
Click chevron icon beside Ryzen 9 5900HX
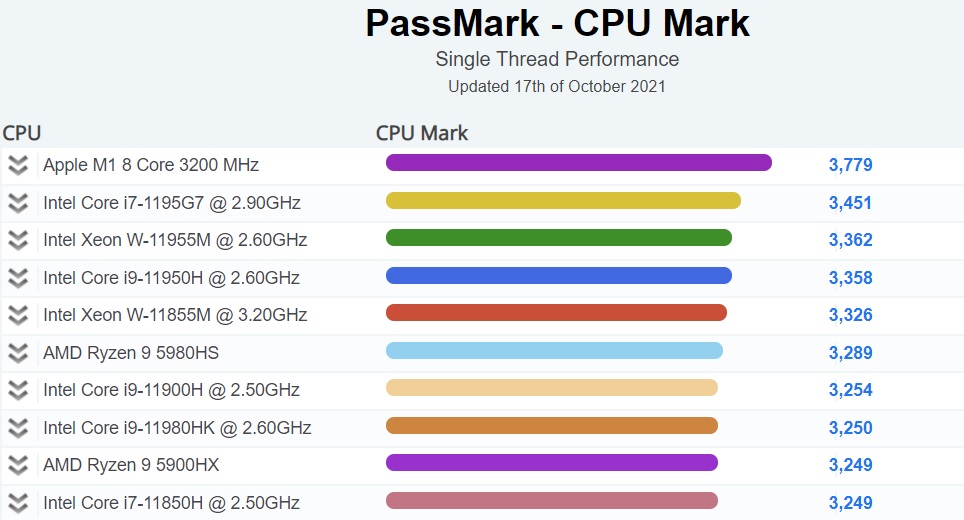(18, 465)
